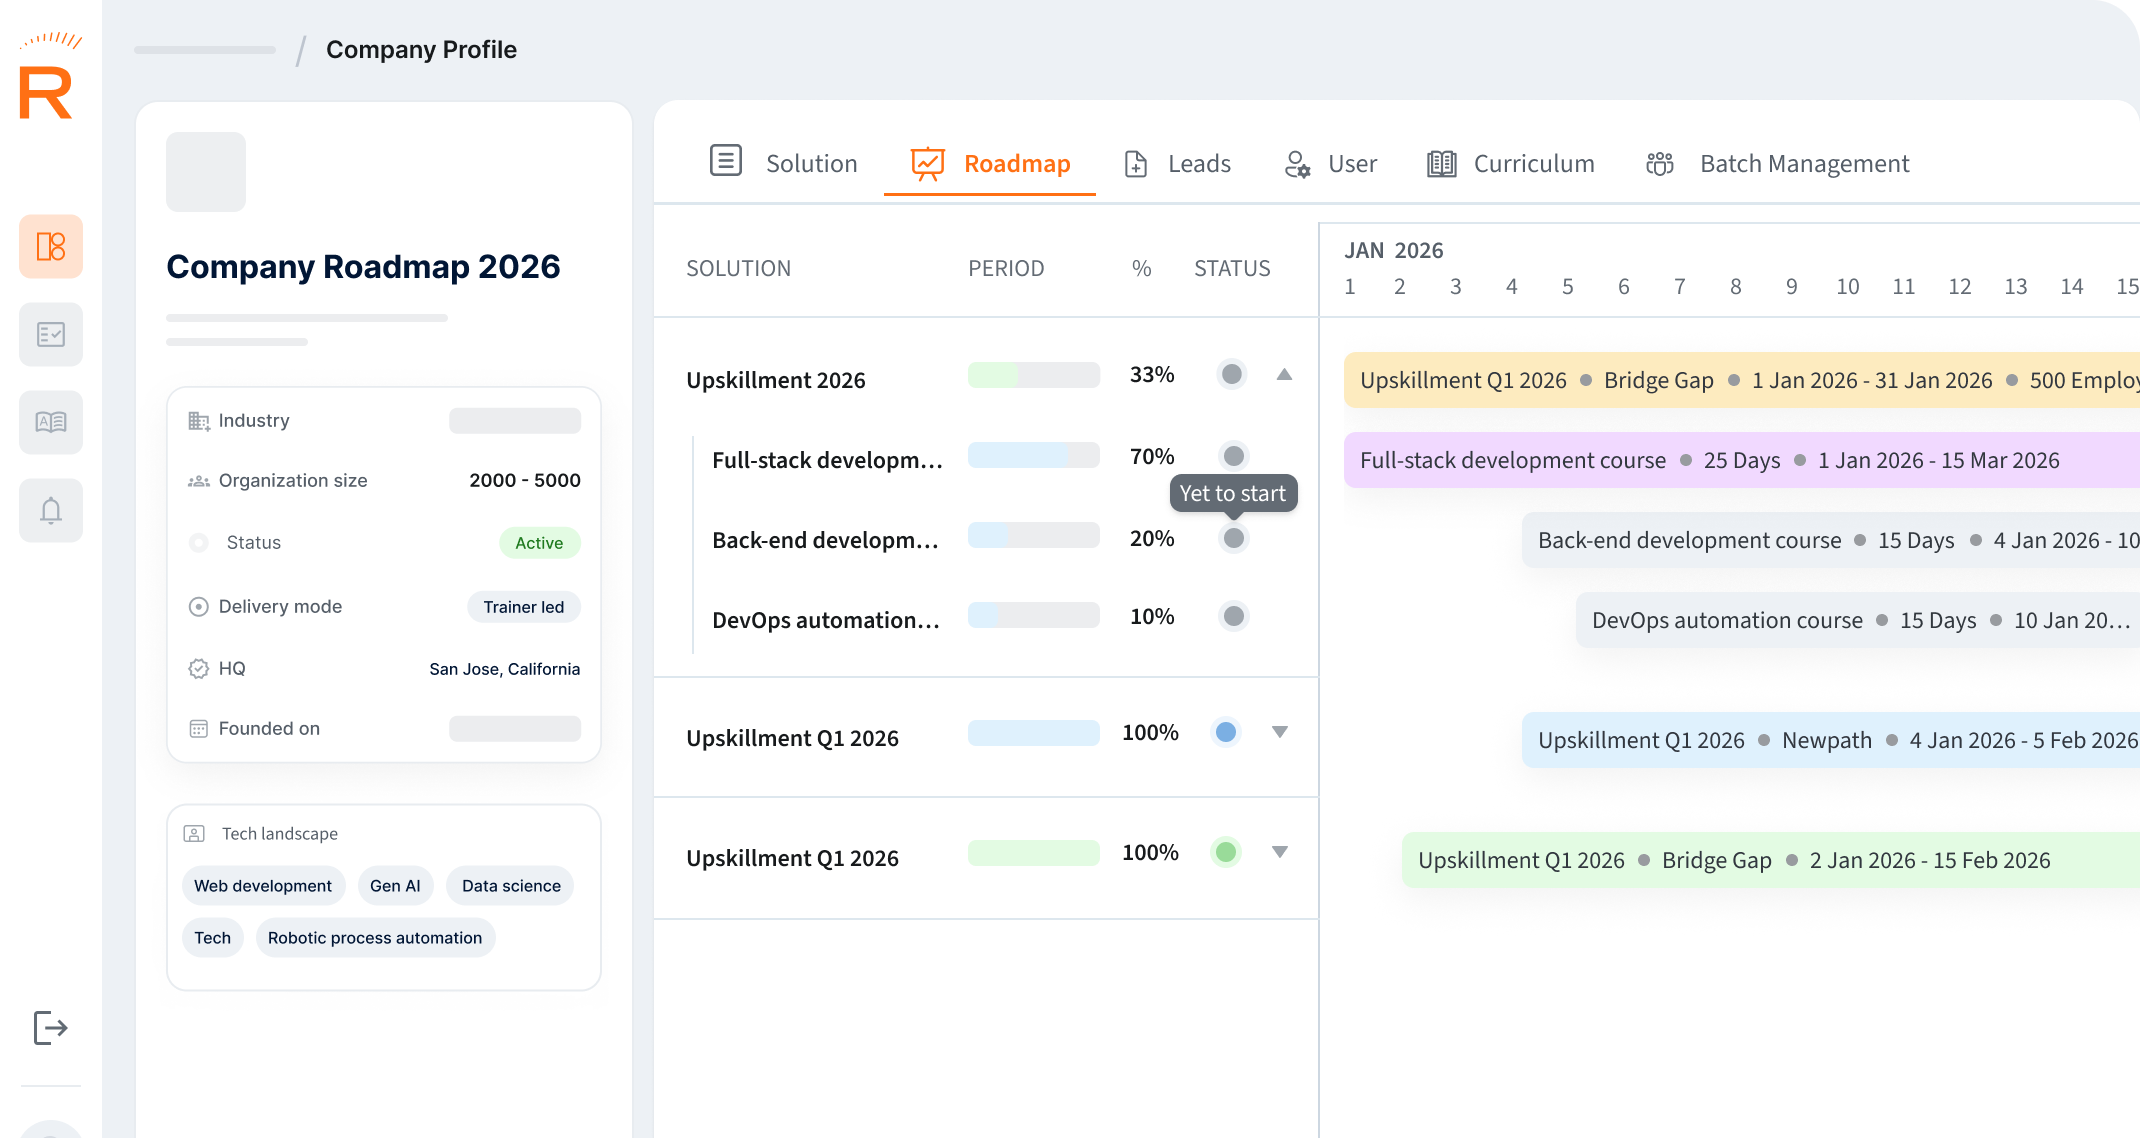Click the Robotic process automation tag
This screenshot has width=2140, height=1138.
pos(375,938)
